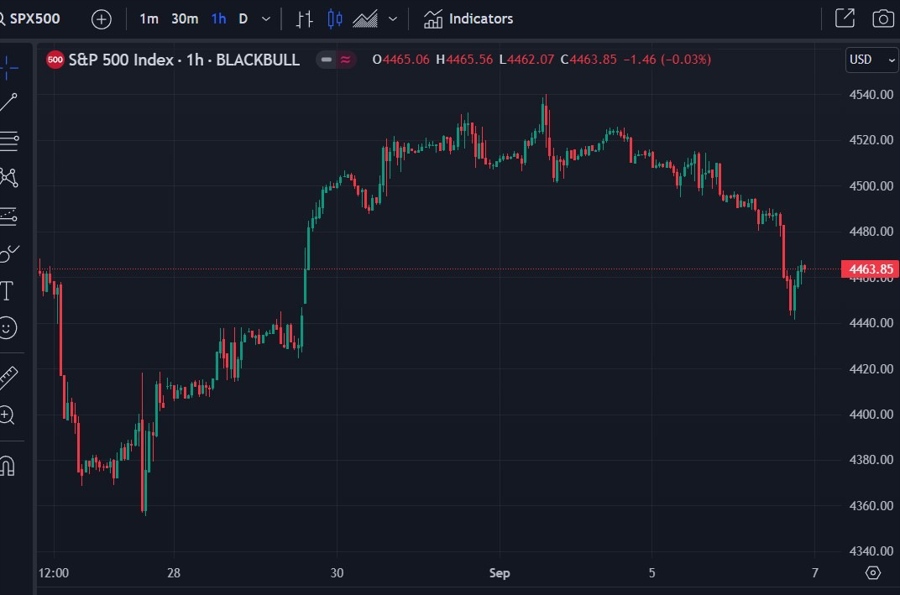Click the change value −1.46 (−0.03%)

click(x=668, y=60)
